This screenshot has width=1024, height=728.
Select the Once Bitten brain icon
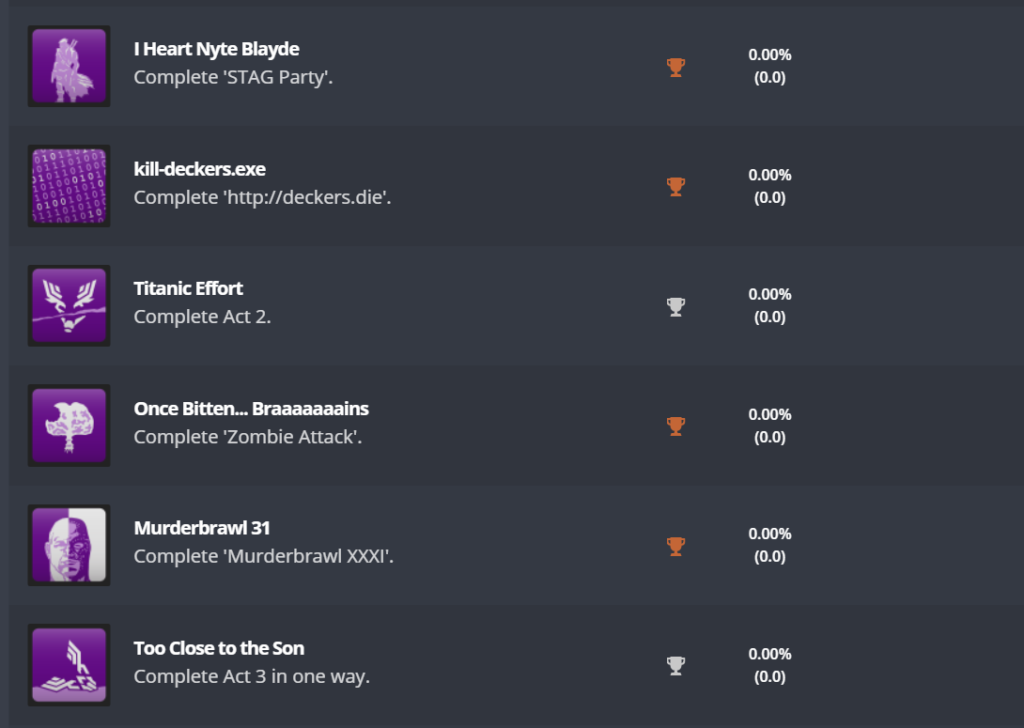(69, 426)
